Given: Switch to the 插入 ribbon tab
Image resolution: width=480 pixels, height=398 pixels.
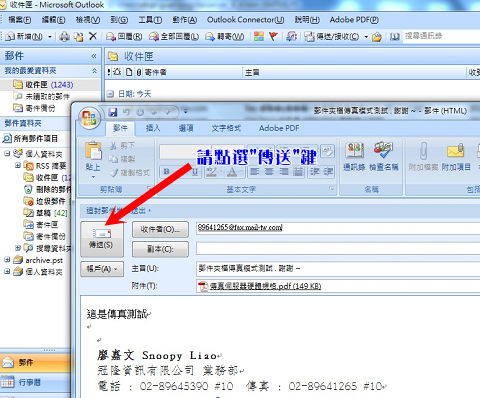Looking at the screenshot, I should (153, 128).
